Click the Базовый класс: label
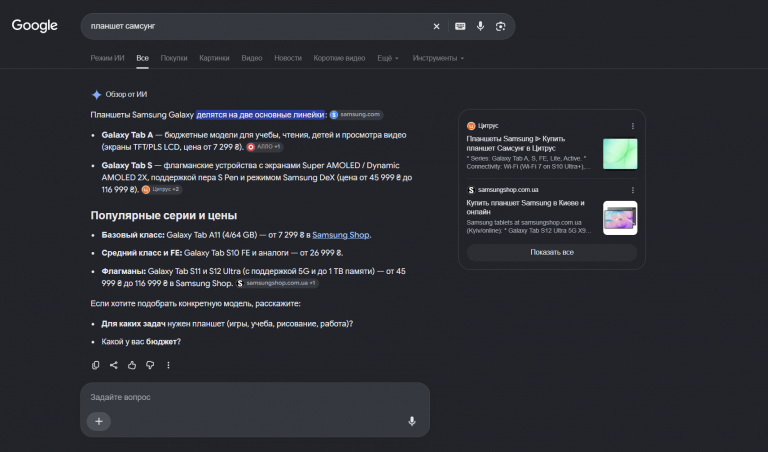This screenshot has width=768, height=452. pos(133,235)
